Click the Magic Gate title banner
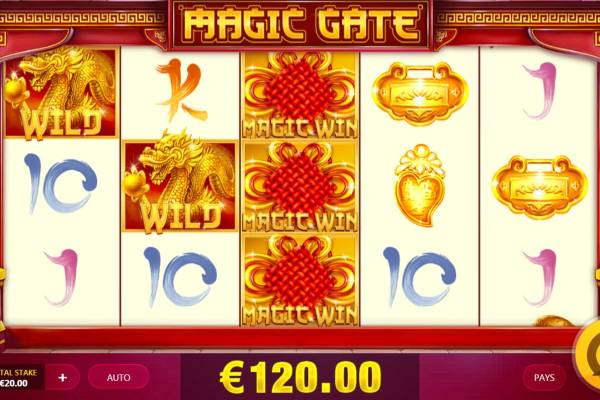Viewport: 600px width, 400px height. pyautogui.click(x=301, y=25)
